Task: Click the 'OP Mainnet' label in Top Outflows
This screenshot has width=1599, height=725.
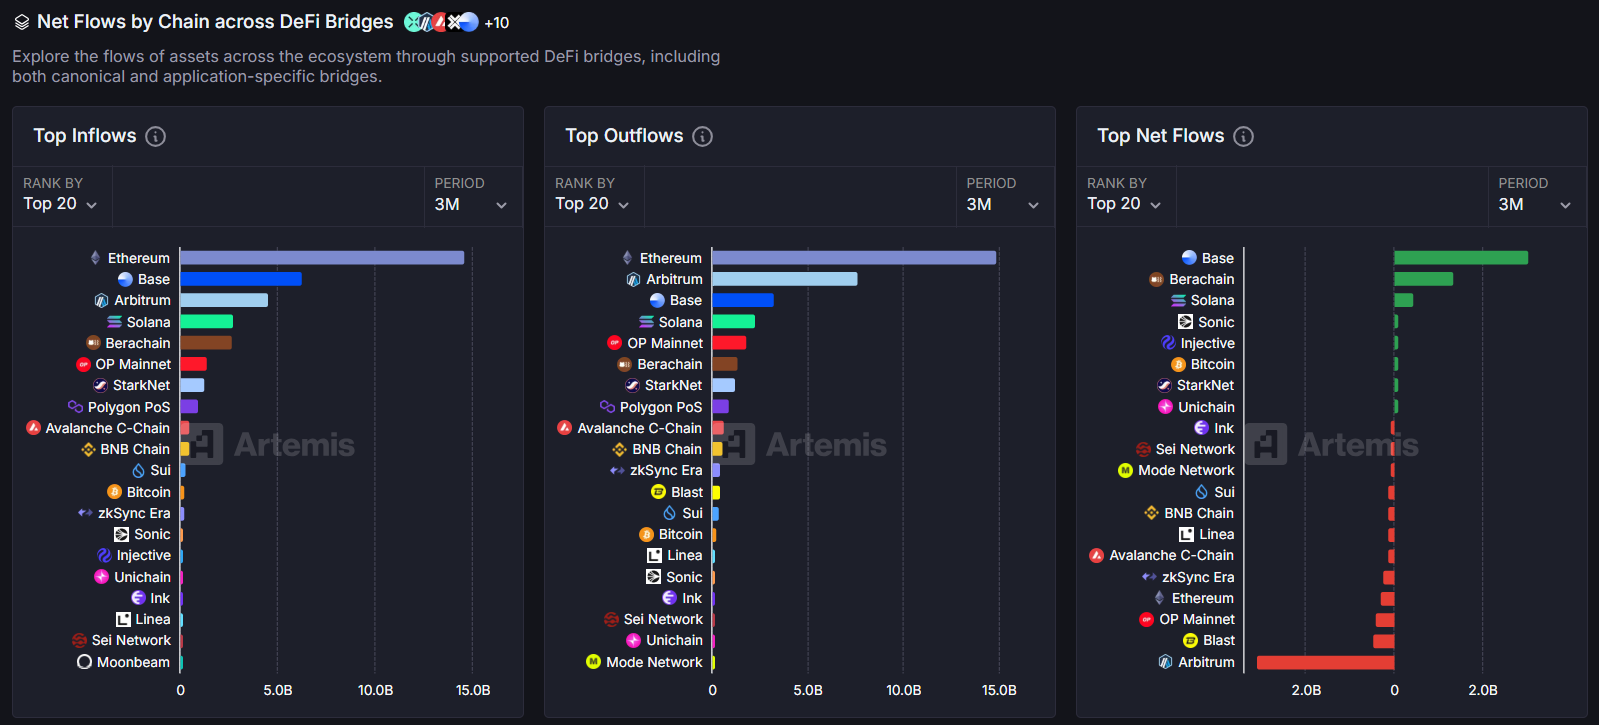Action: [665, 343]
